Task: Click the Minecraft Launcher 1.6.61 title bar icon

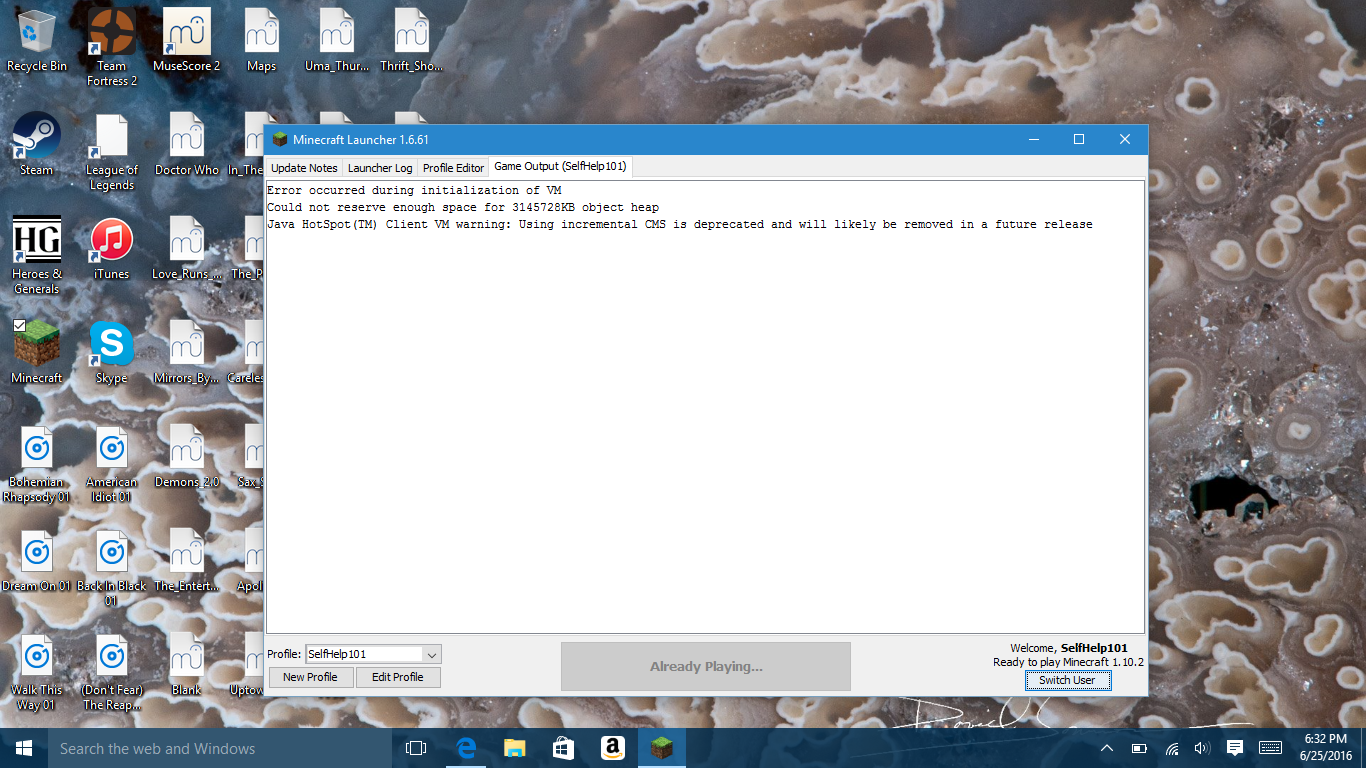Action: tap(280, 140)
